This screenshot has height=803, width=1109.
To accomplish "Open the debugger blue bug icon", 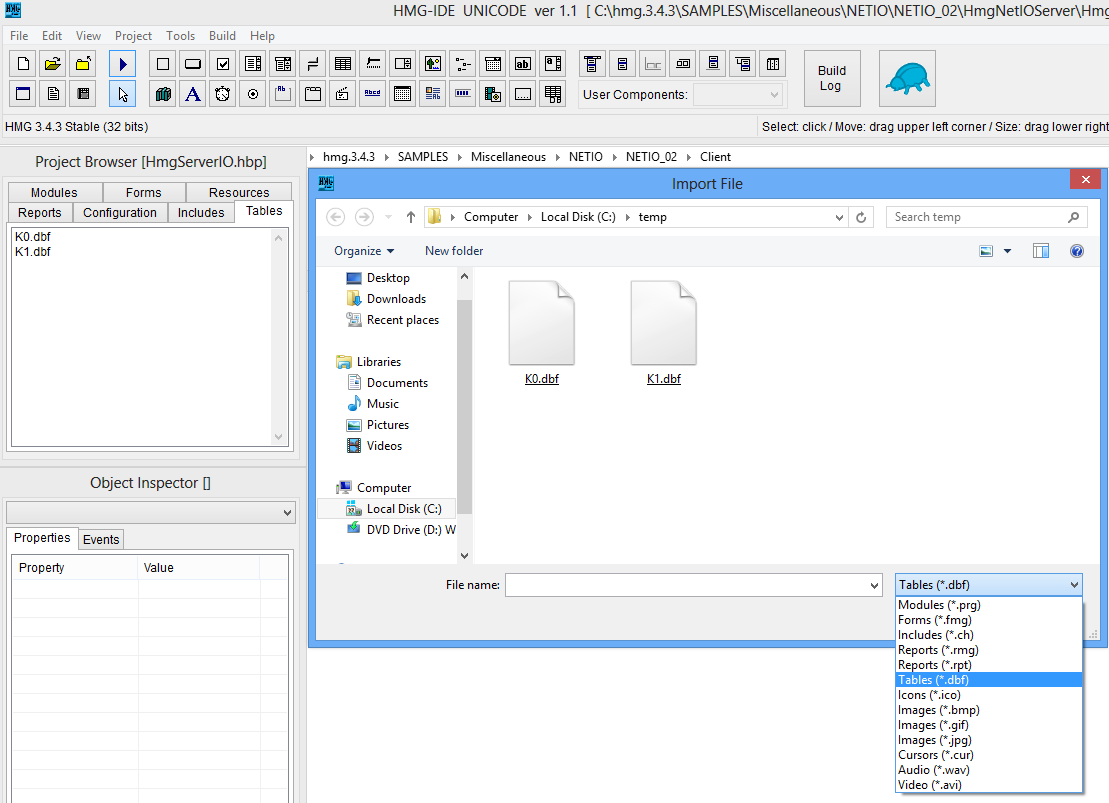I will [907, 79].
